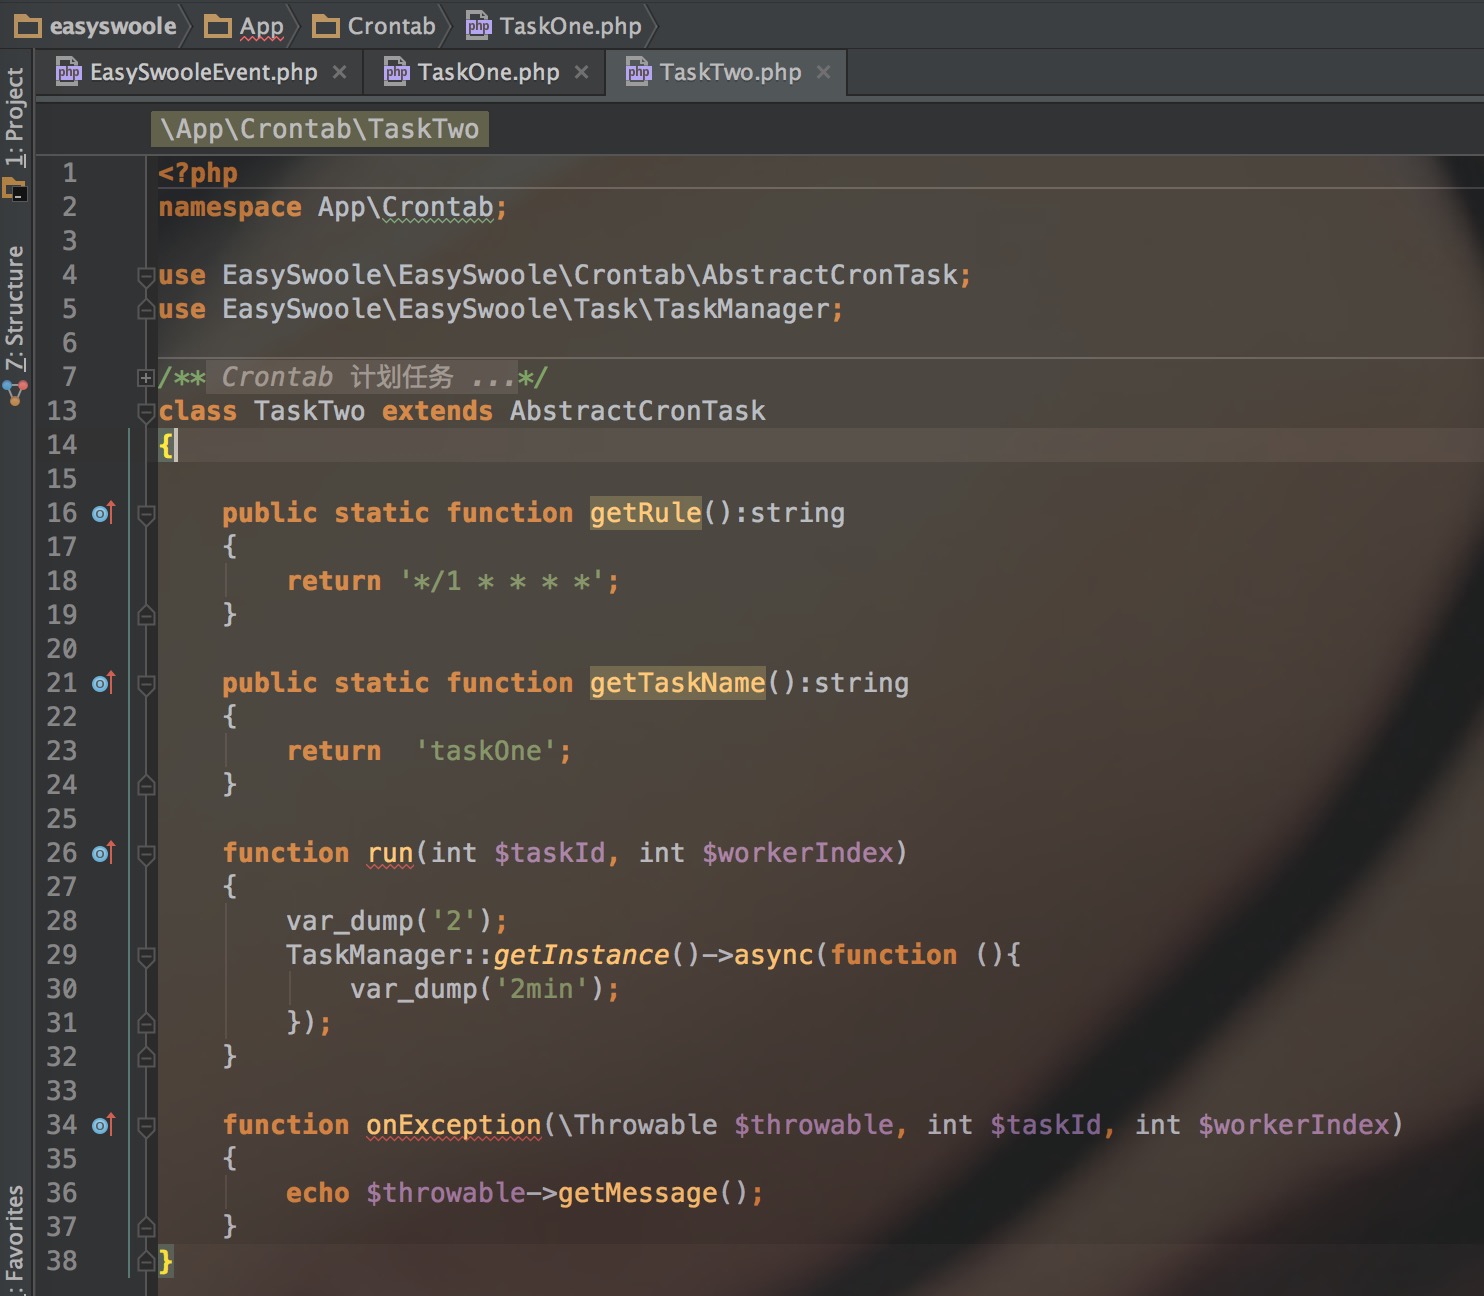Close the TaskOne.php editor tab
This screenshot has width=1484, height=1296.
tap(583, 71)
